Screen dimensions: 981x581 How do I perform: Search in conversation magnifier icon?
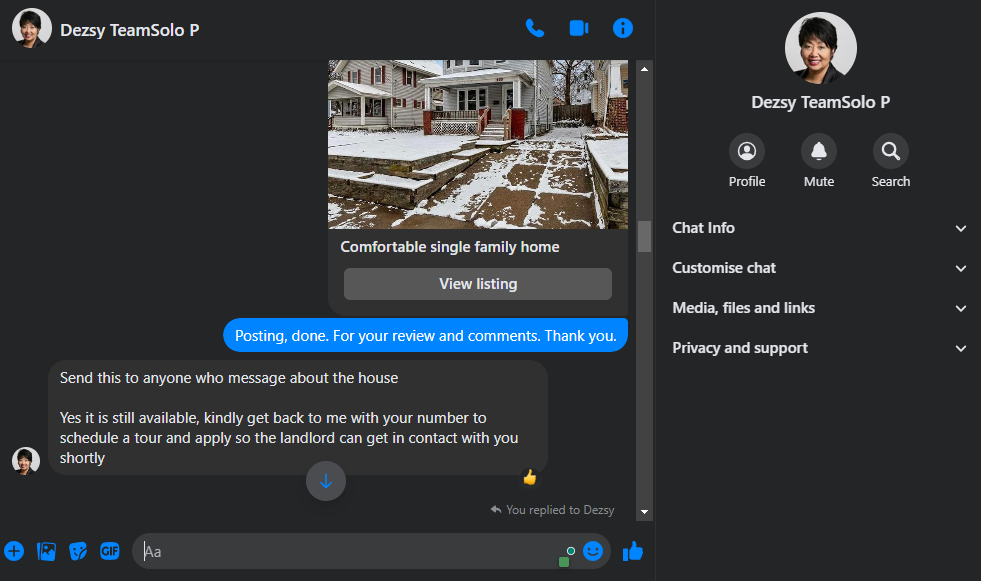(890, 151)
